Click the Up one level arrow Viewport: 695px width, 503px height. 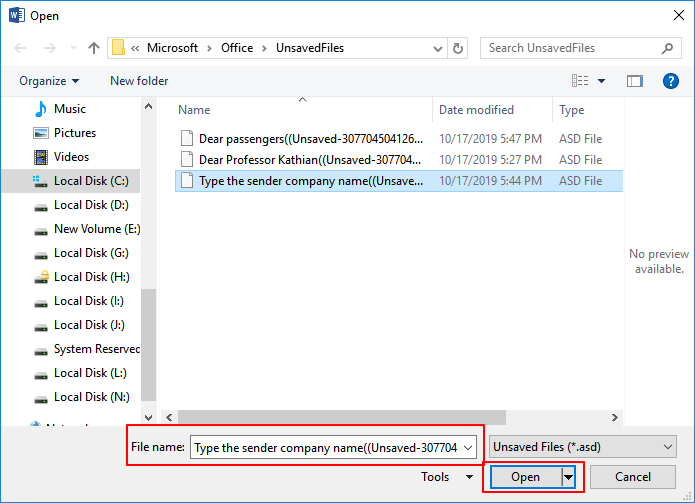[94, 48]
